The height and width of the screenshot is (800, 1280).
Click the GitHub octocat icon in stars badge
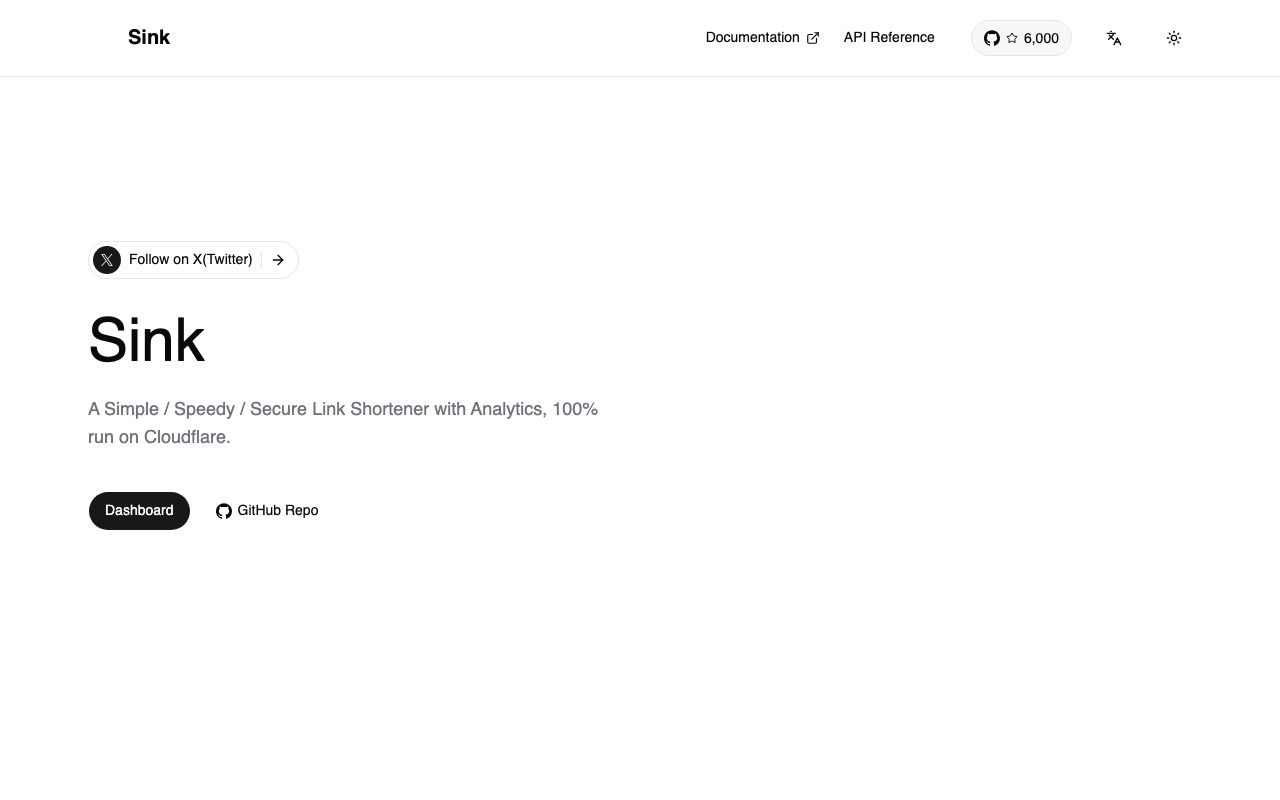coord(992,38)
